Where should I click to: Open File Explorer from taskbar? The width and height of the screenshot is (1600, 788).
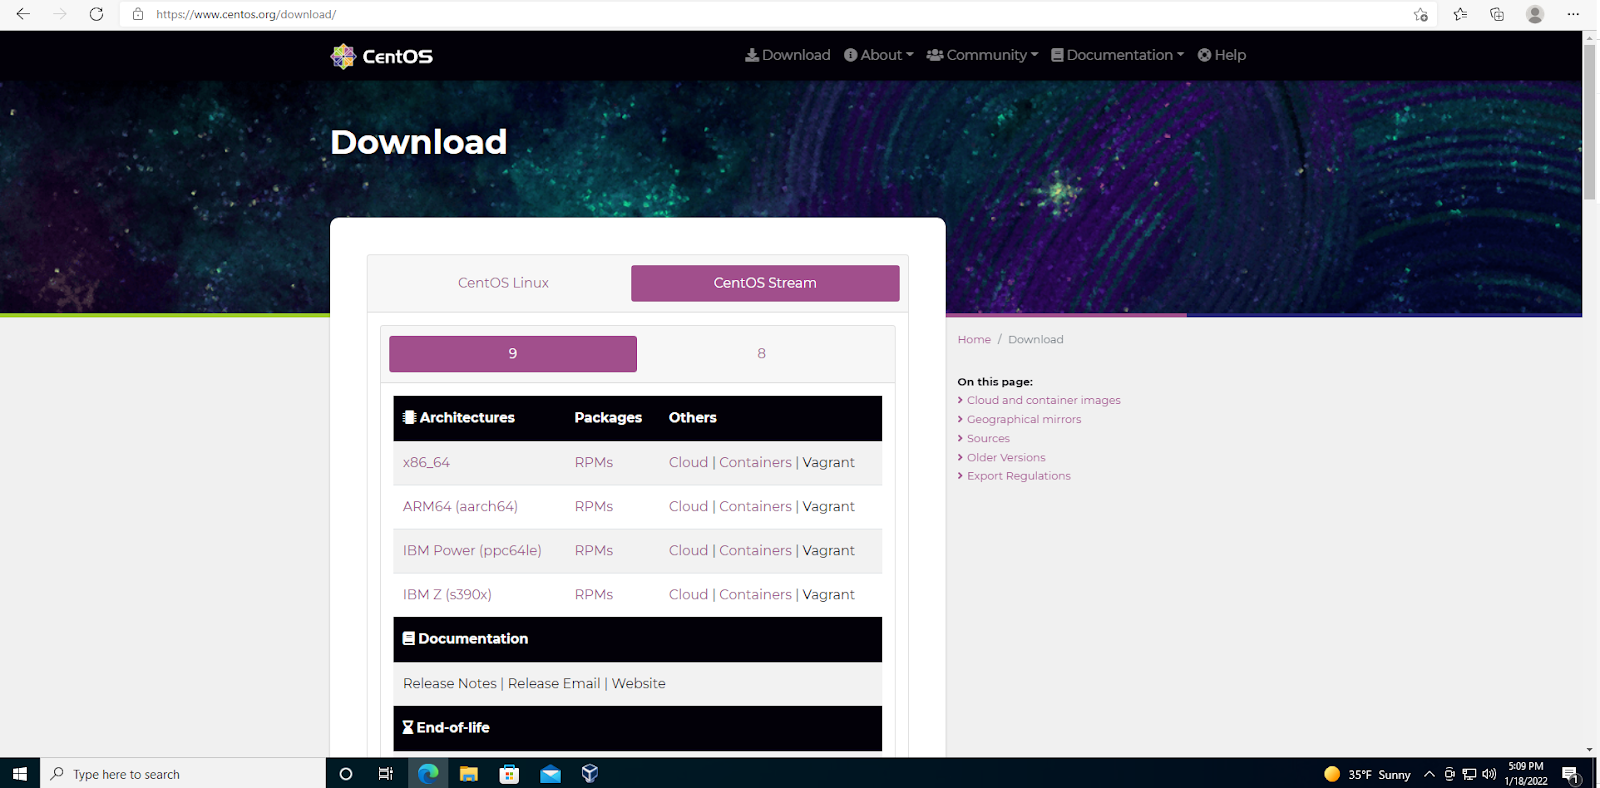point(469,773)
